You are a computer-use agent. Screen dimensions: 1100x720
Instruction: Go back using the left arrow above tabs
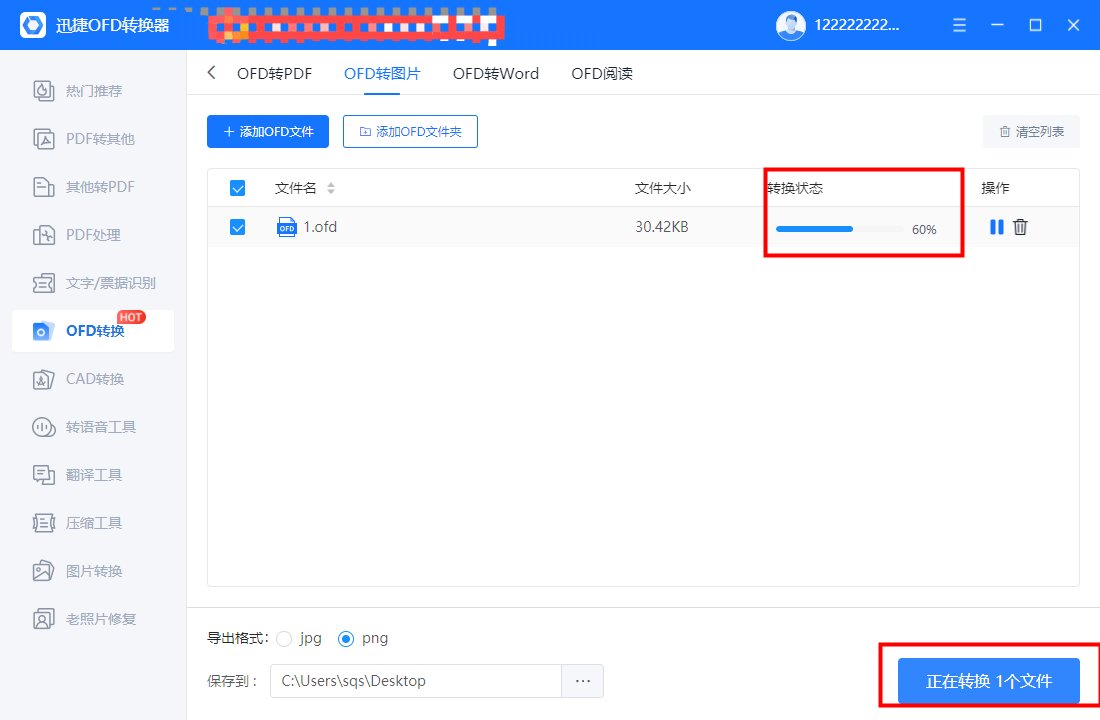tap(210, 73)
